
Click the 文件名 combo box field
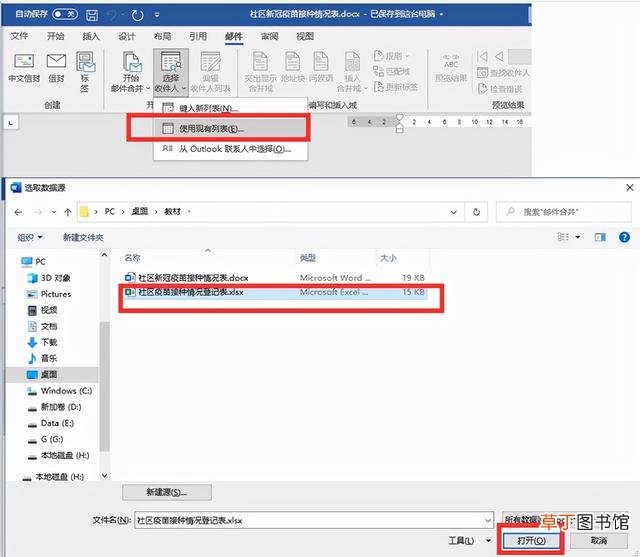click(x=313, y=520)
